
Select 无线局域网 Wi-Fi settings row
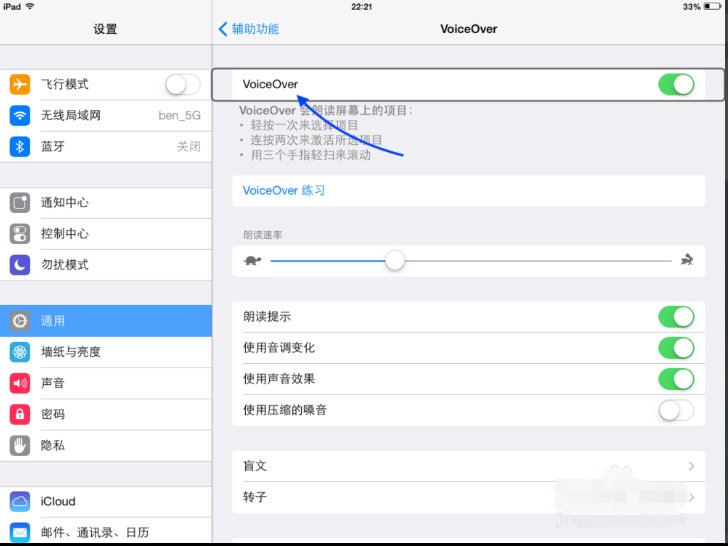coord(106,115)
